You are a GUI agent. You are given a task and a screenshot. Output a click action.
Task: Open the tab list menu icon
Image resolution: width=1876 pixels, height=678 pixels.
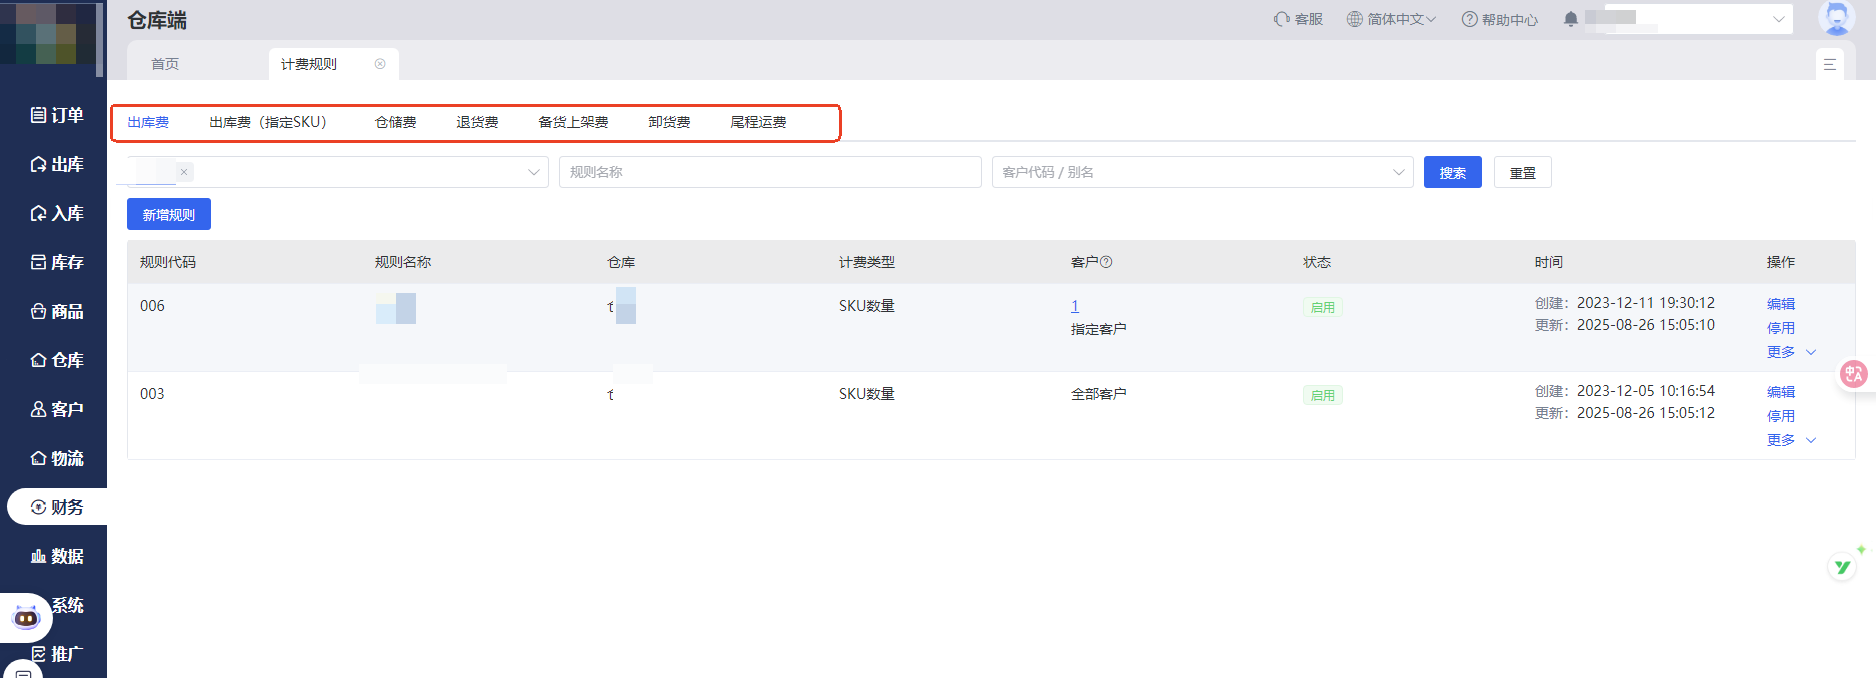[x=1829, y=64]
